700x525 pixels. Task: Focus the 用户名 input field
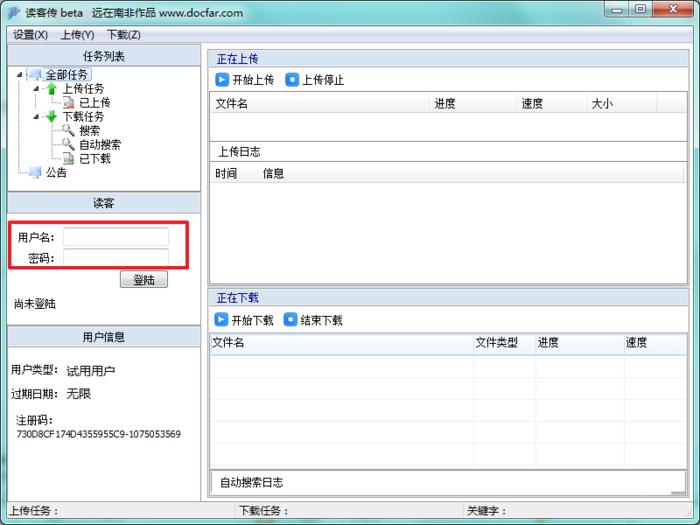coord(116,237)
